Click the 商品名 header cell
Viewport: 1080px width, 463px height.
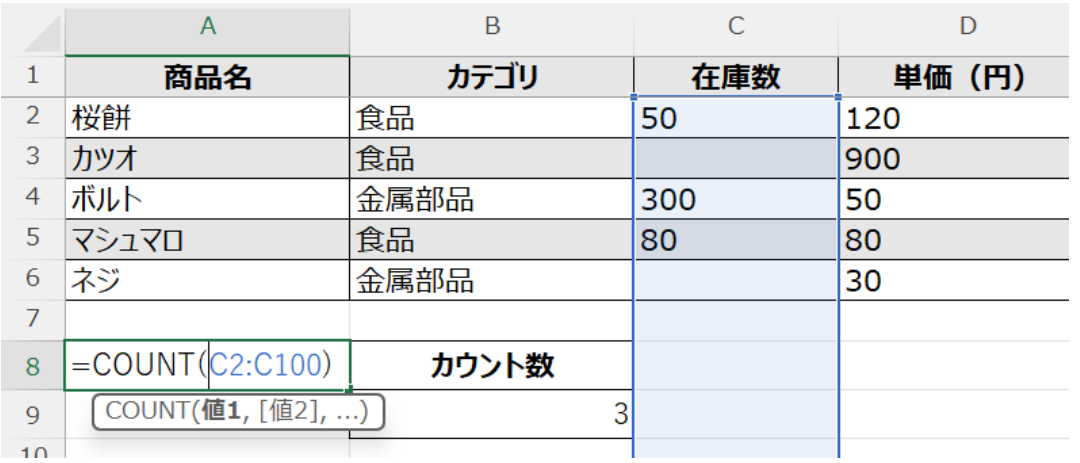pyautogui.click(x=208, y=76)
